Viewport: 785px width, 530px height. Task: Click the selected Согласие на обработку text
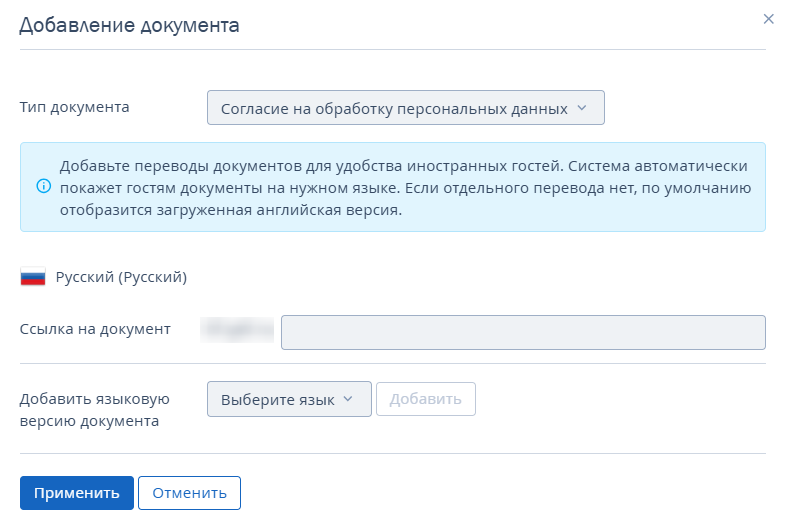[394, 108]
